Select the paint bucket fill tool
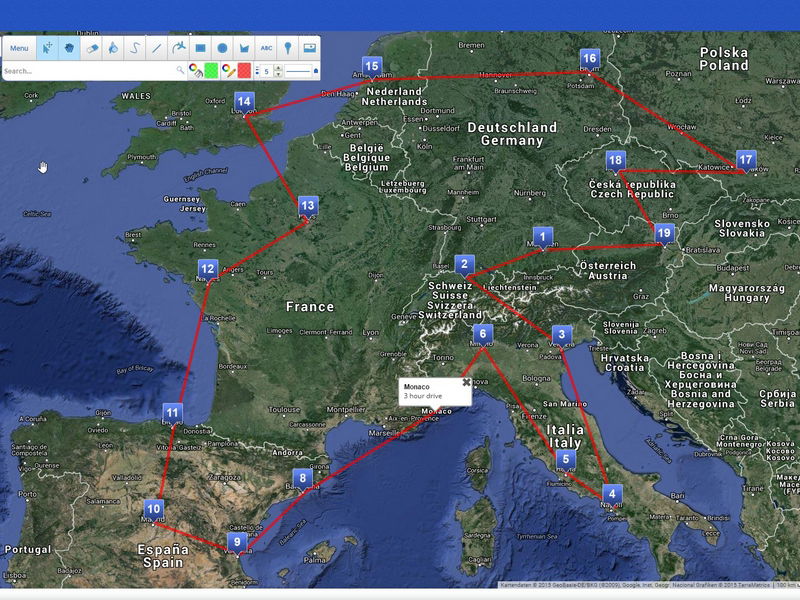The image size is (800, 600). (113, 48)
